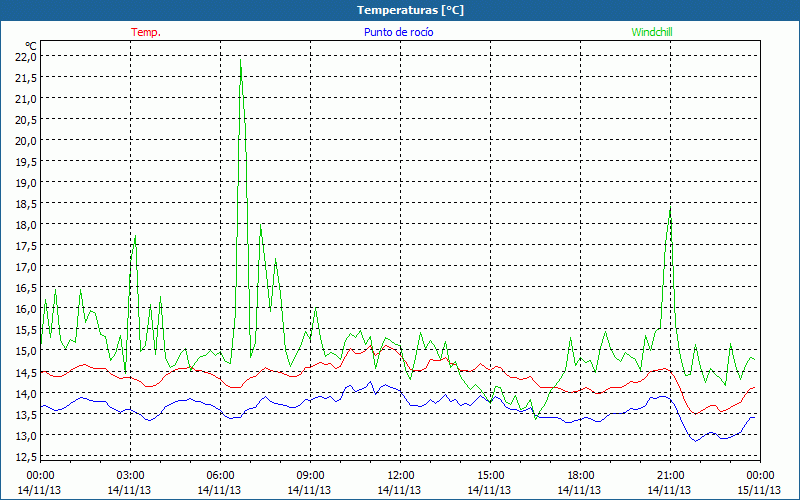Viewport: 800px width, 500px height.
Task: Click the 20,0 y-axis value
Action: click(26, 141)
